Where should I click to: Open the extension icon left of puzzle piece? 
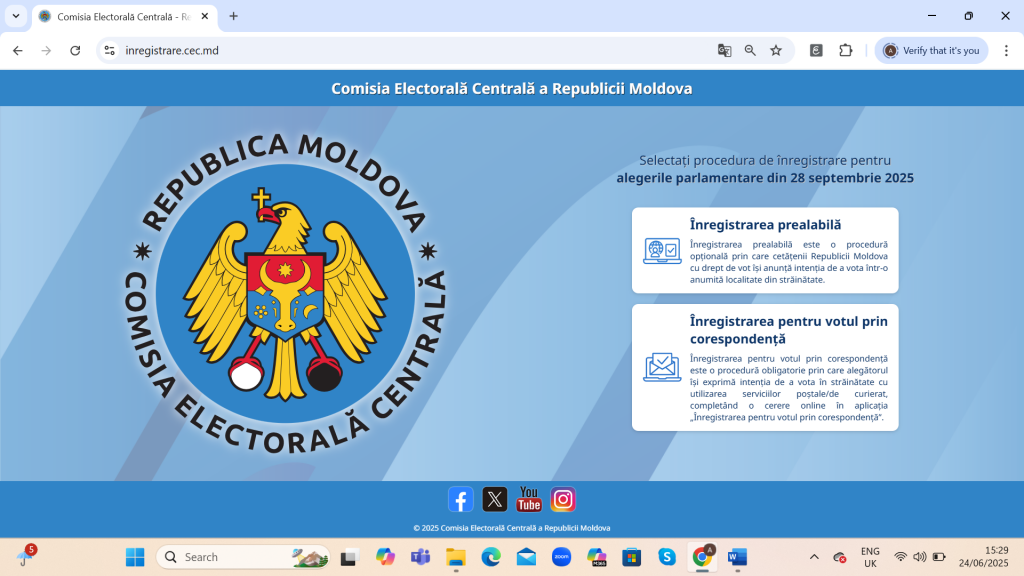click(x=816, y=50)
